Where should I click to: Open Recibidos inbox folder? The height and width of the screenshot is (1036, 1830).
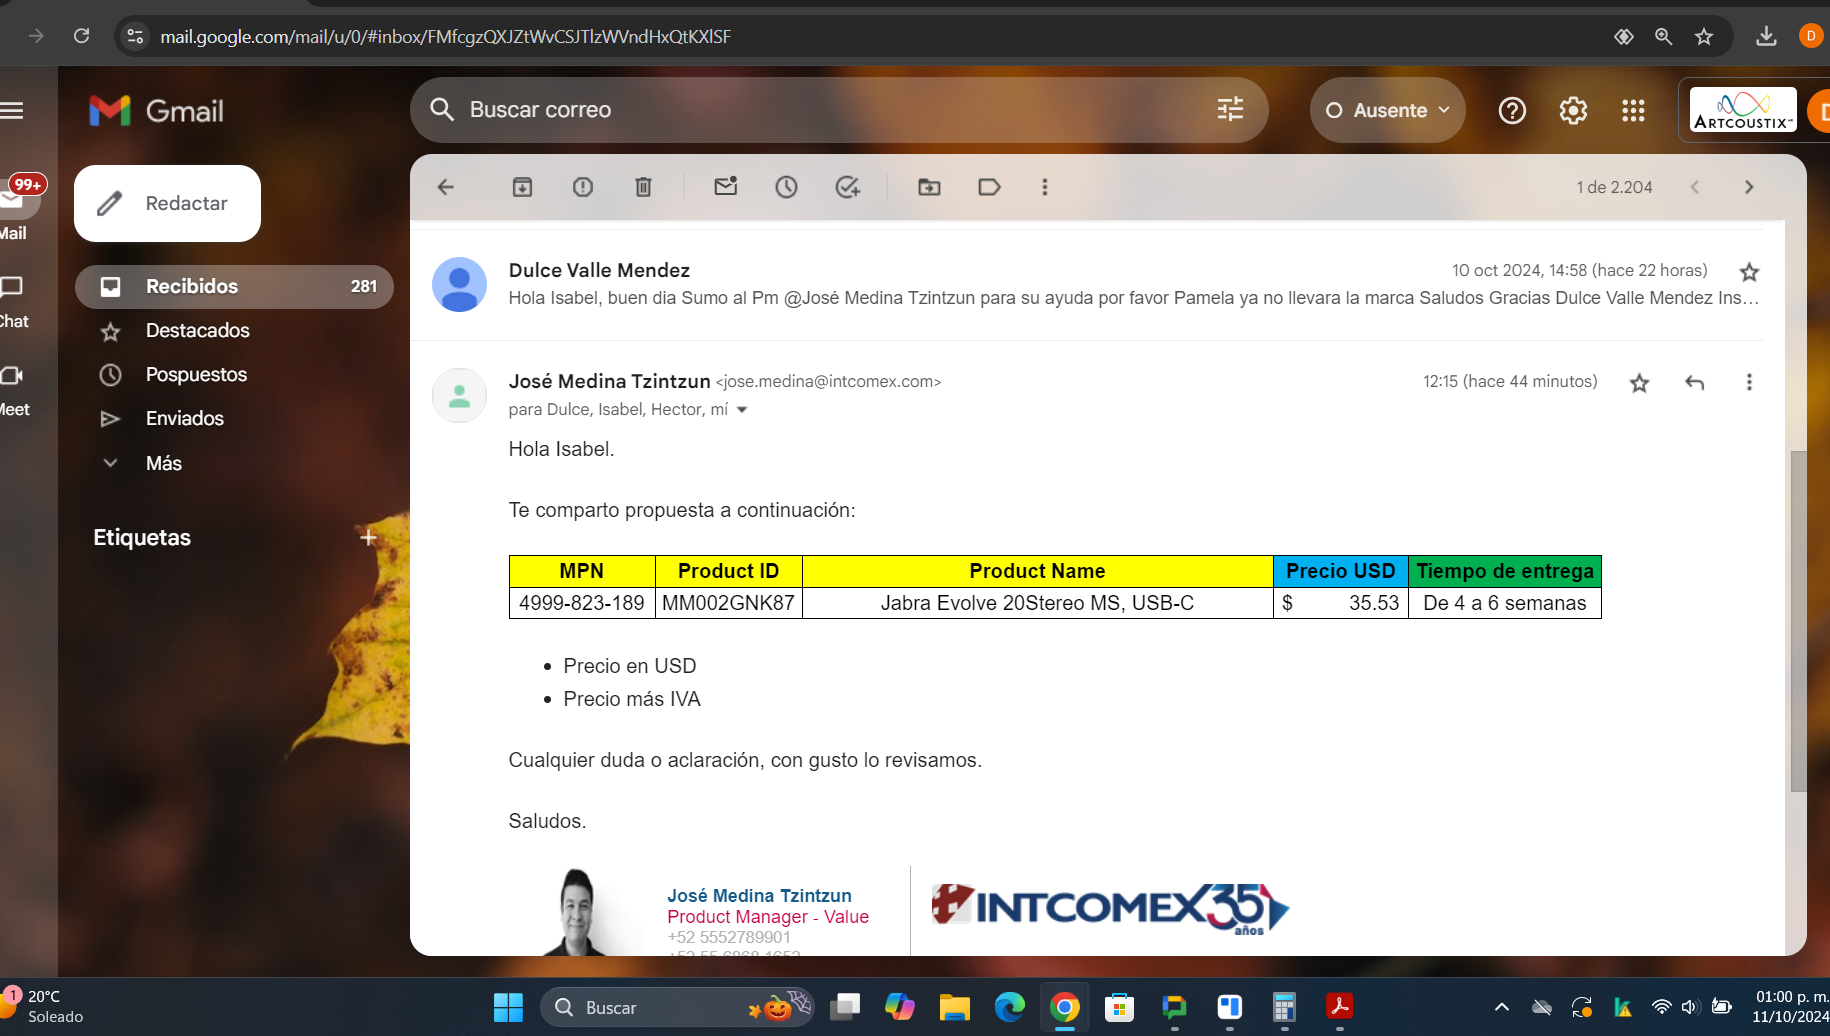[235, 286]
